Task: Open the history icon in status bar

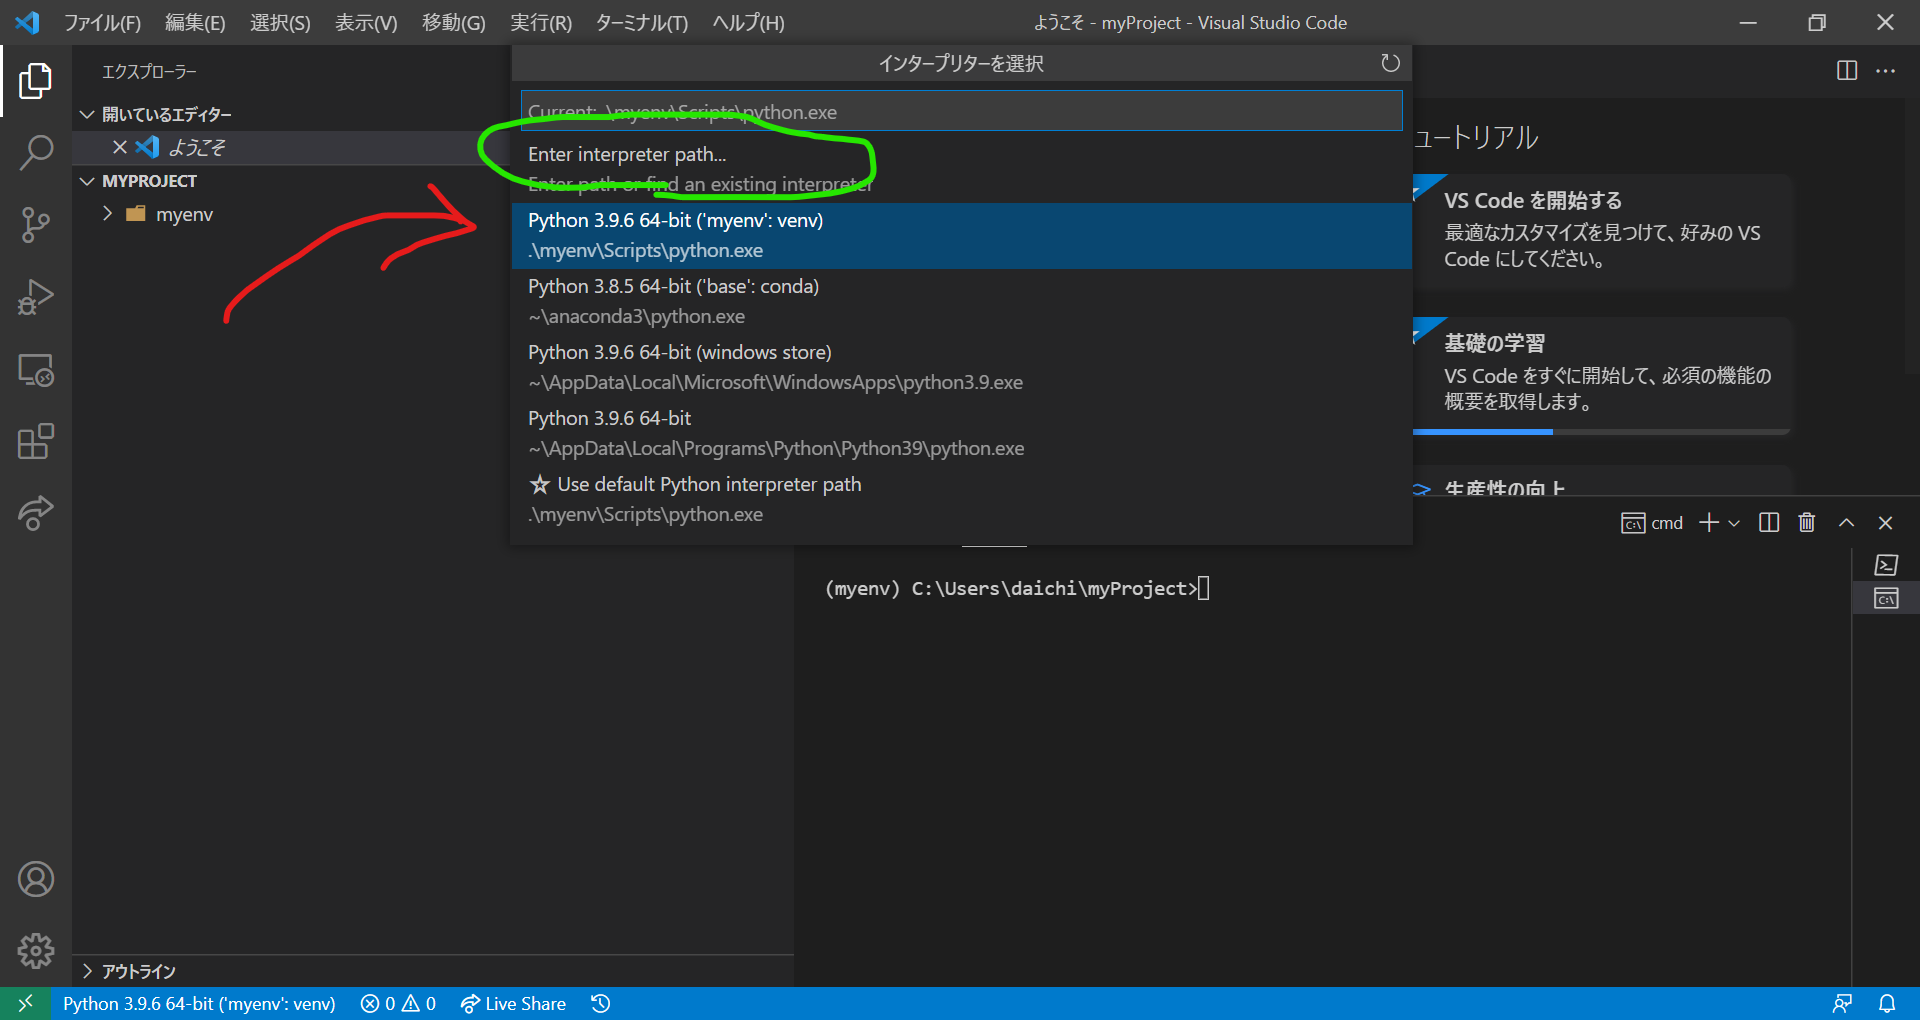Action: [600, 1003]
